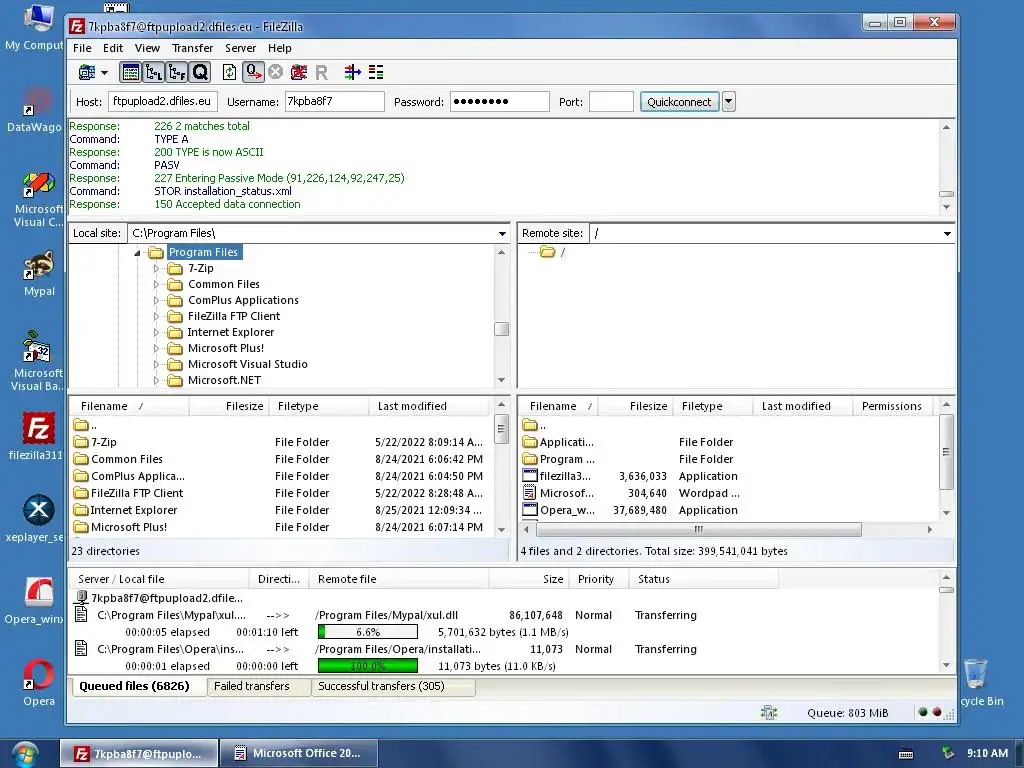Open the Server menu
The width and height of the screenshot is (1024, 768).
240,48
